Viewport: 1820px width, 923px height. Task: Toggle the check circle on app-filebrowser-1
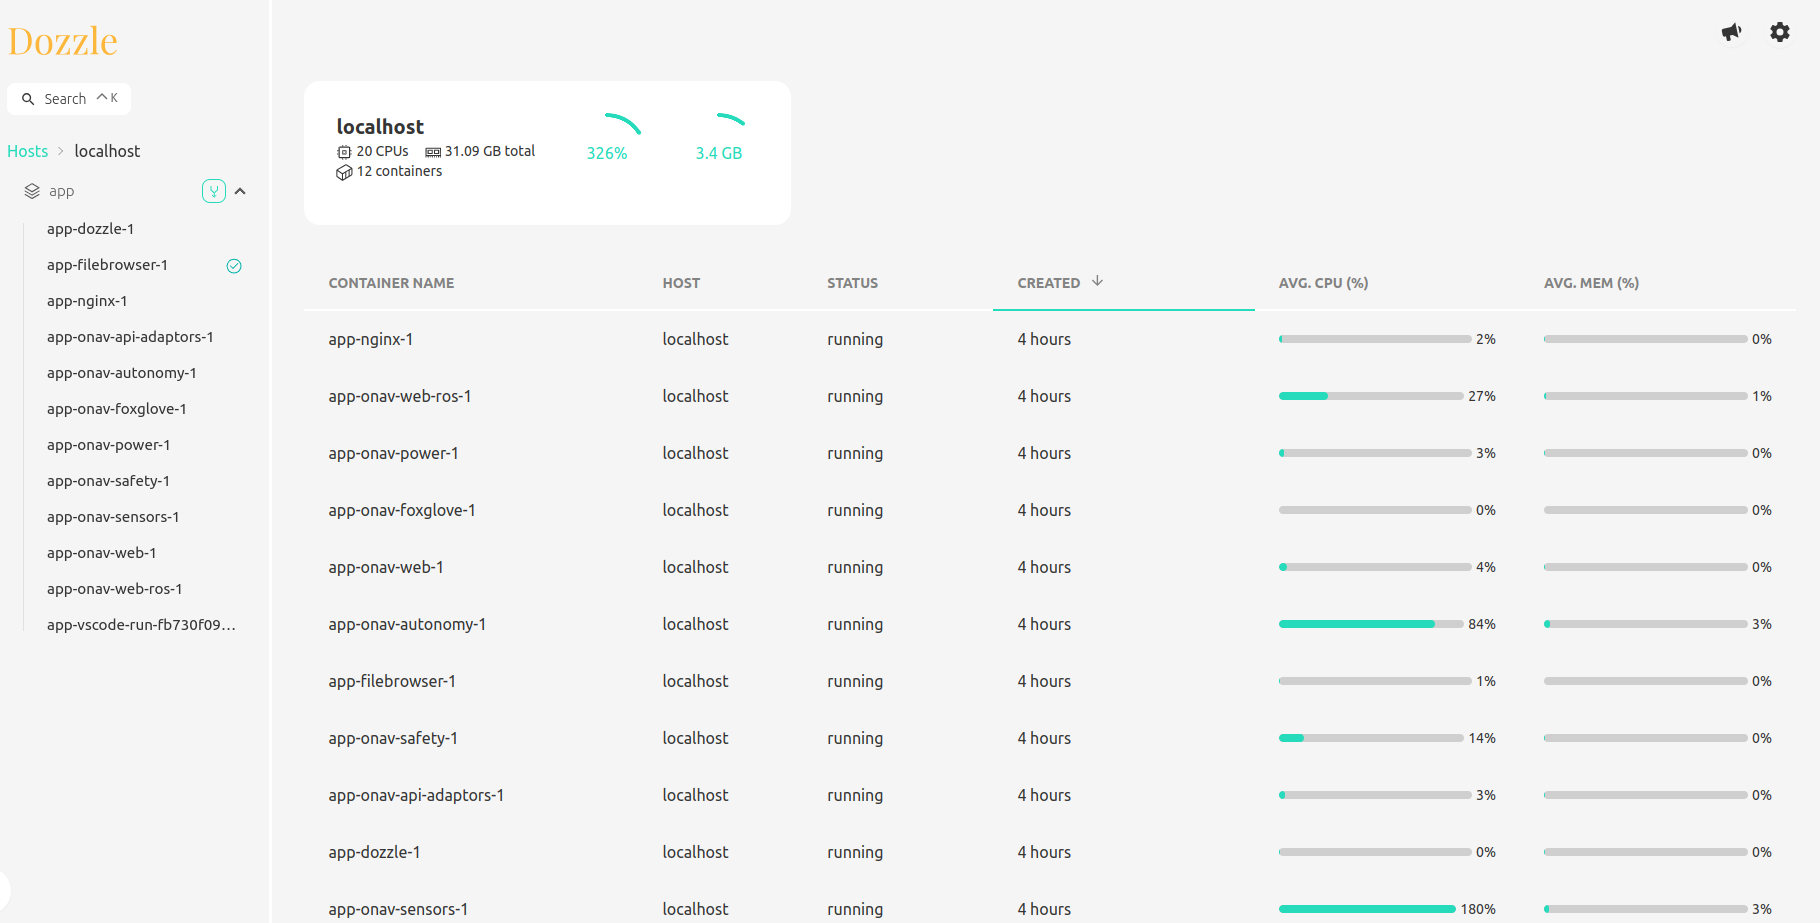point(234,266)
